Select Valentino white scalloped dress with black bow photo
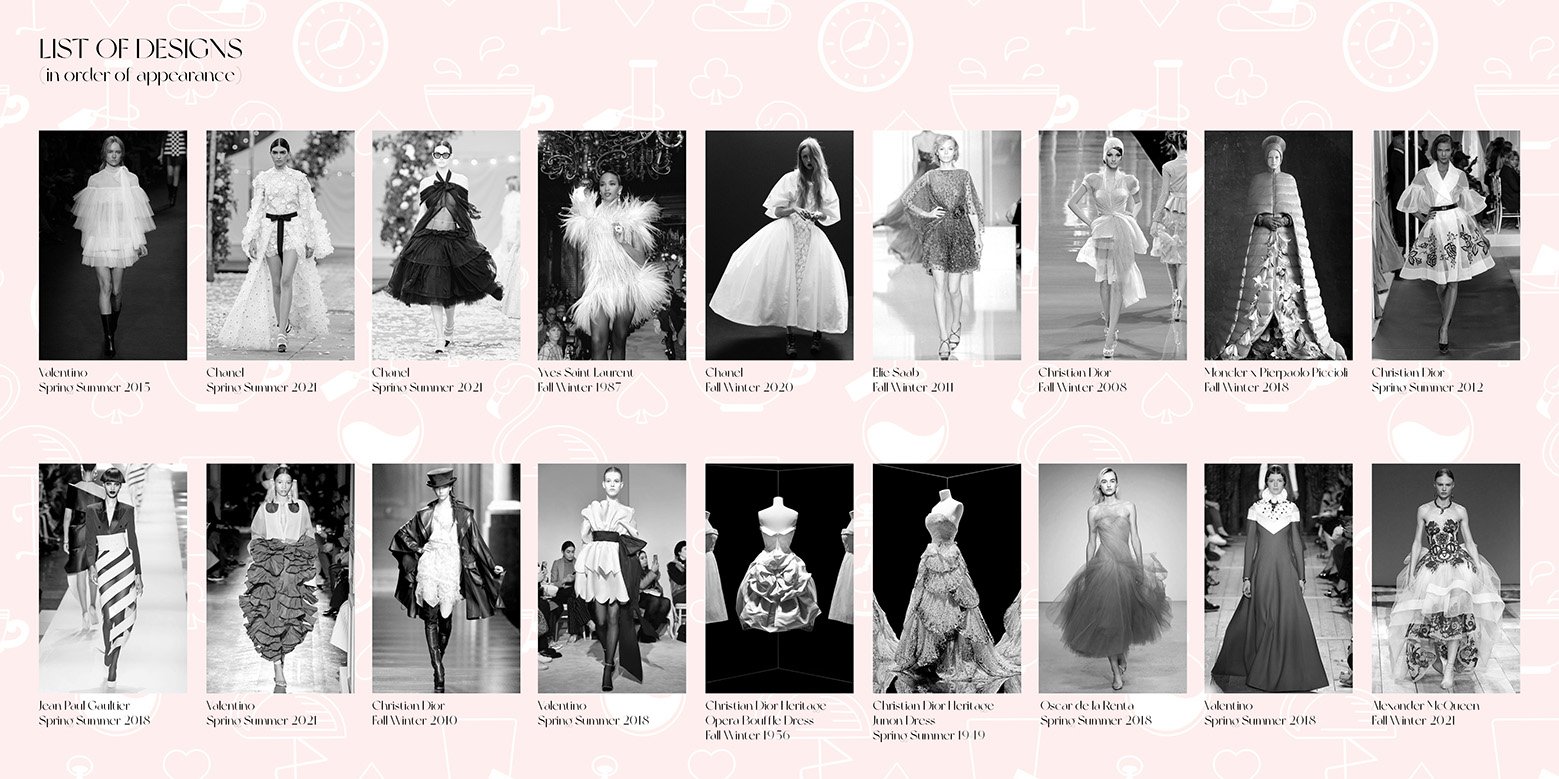 tap(612, 578)
